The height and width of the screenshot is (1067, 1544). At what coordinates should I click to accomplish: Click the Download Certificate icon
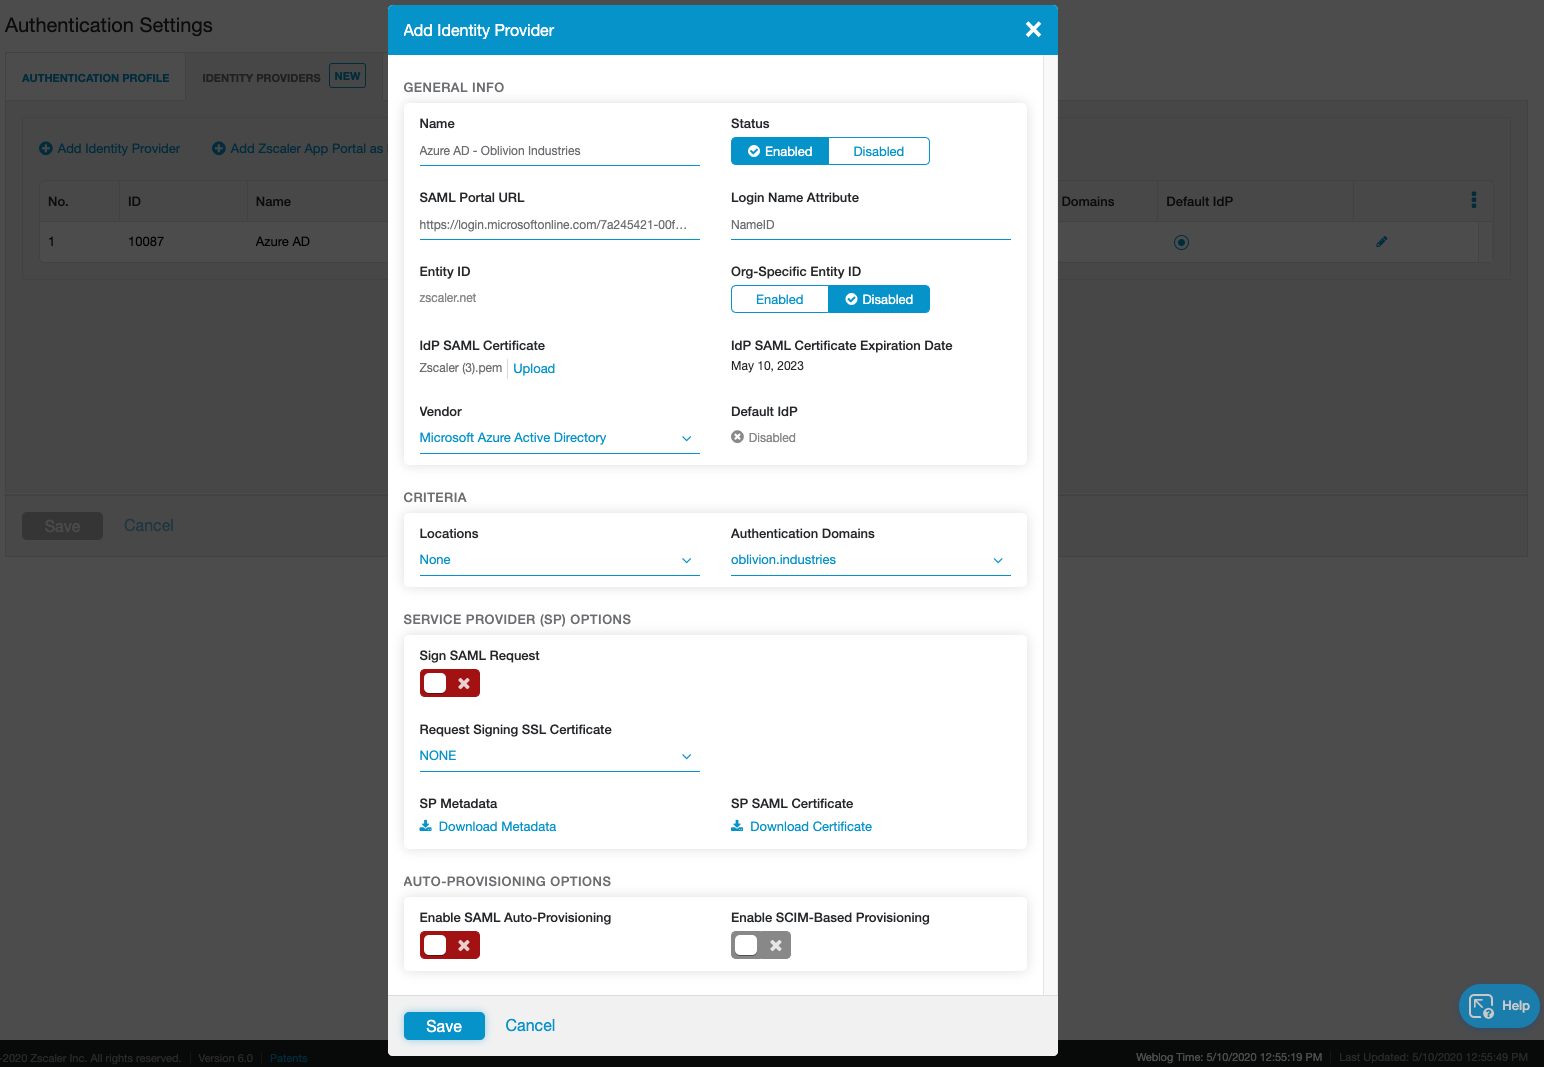737,826
